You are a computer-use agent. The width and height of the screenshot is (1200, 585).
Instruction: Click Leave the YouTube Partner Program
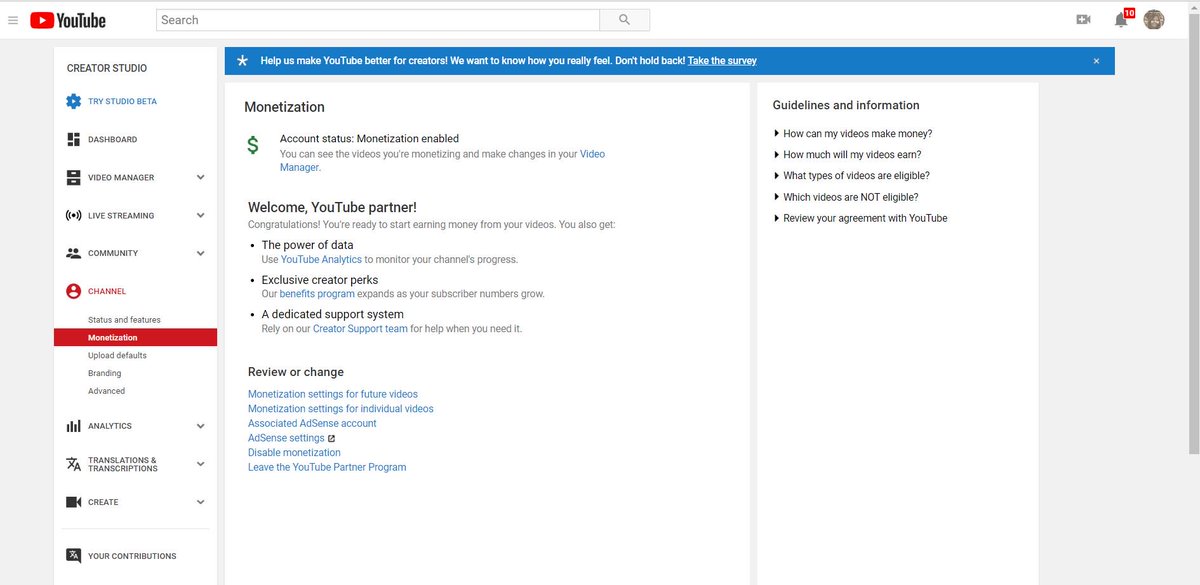(x=327, y=467)
